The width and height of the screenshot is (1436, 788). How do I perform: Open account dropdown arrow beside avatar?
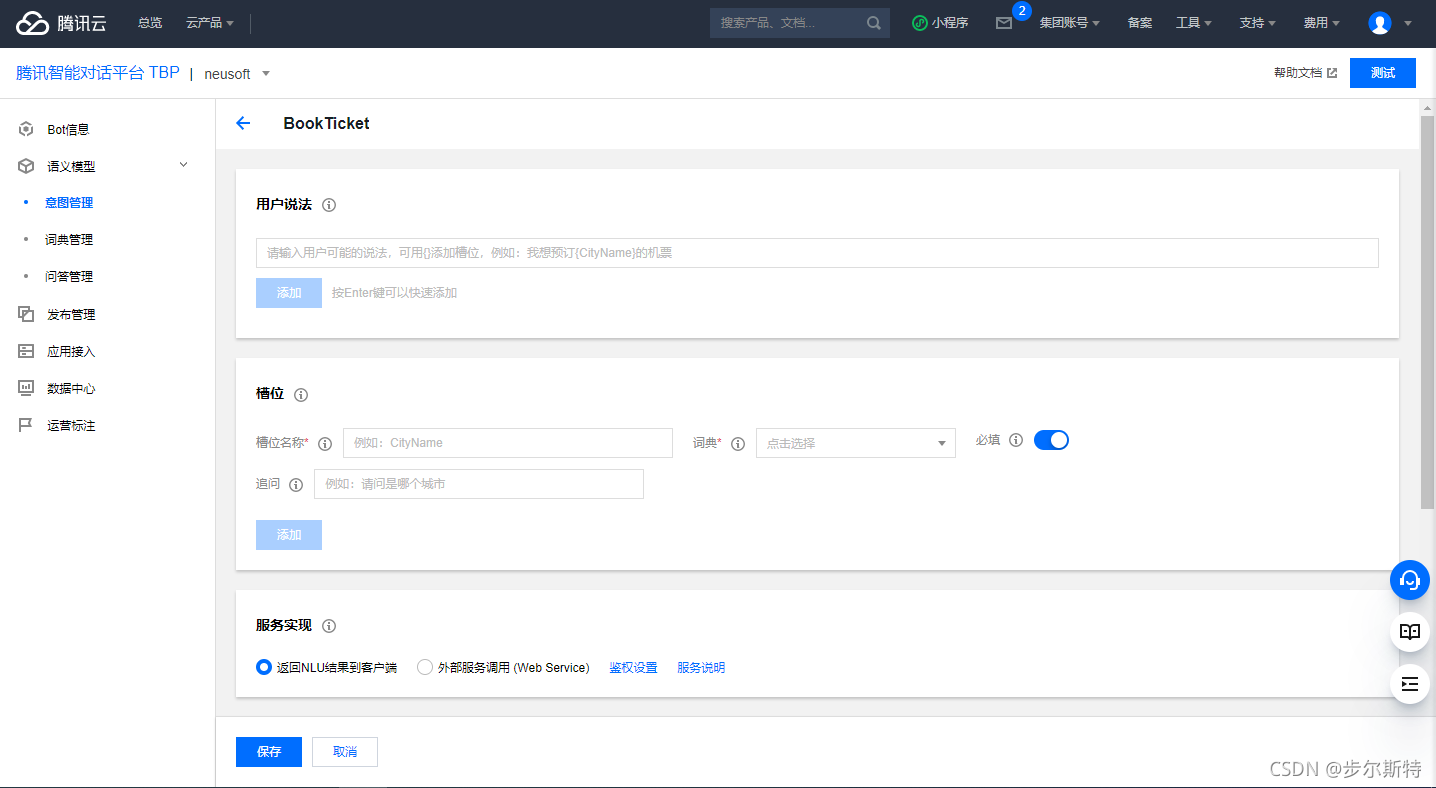pos(1408,23)
